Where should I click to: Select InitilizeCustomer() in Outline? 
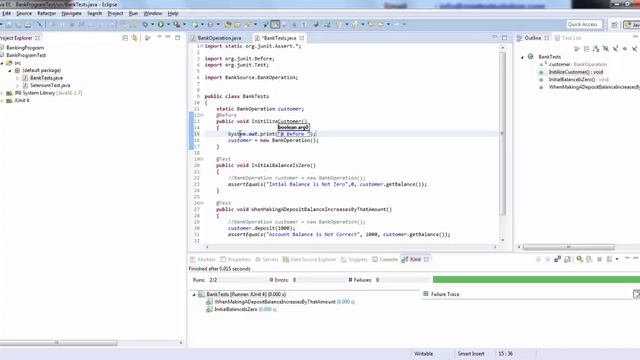[576, 72]
